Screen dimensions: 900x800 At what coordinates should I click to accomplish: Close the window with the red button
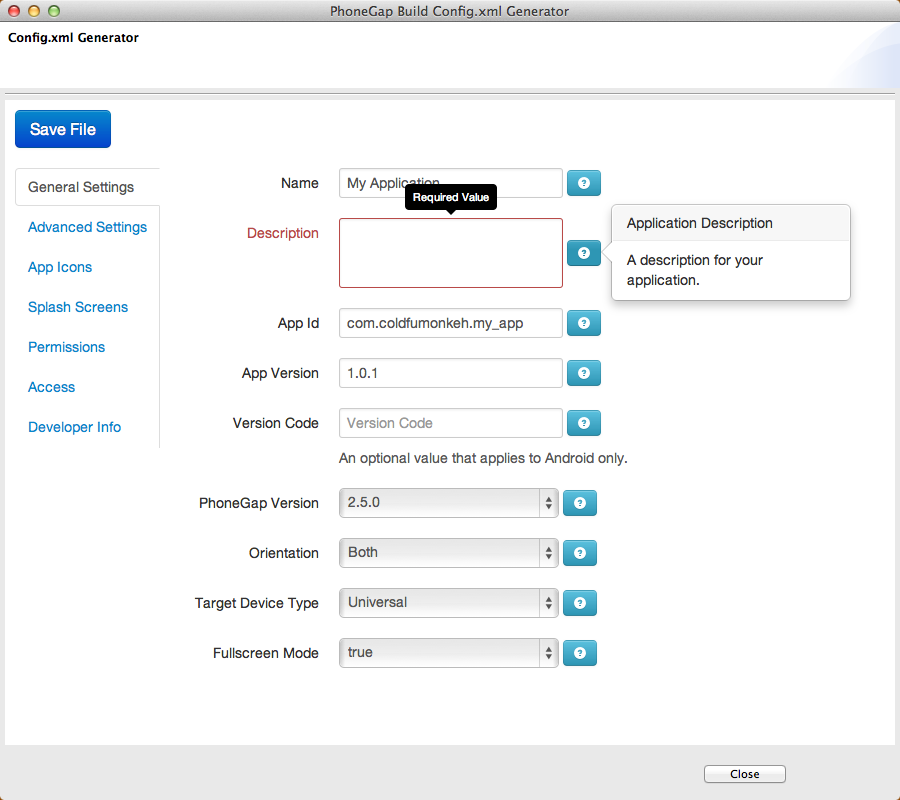pos(14,11)
